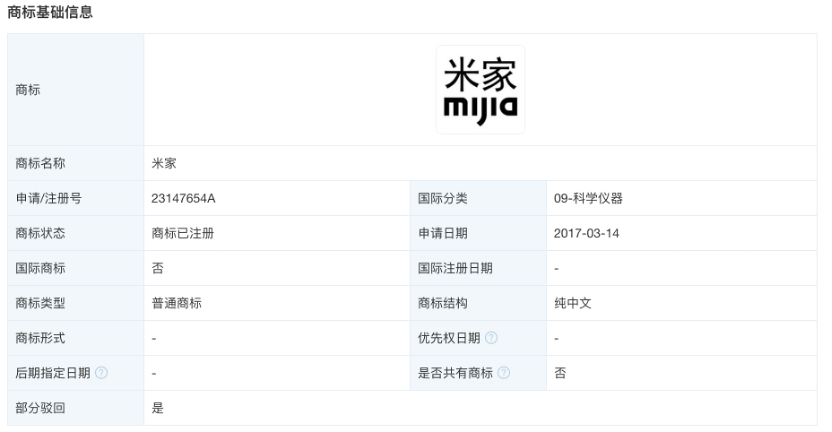Click the 否 value for 是否共有商标
The image size is (832, 432).
560,373
